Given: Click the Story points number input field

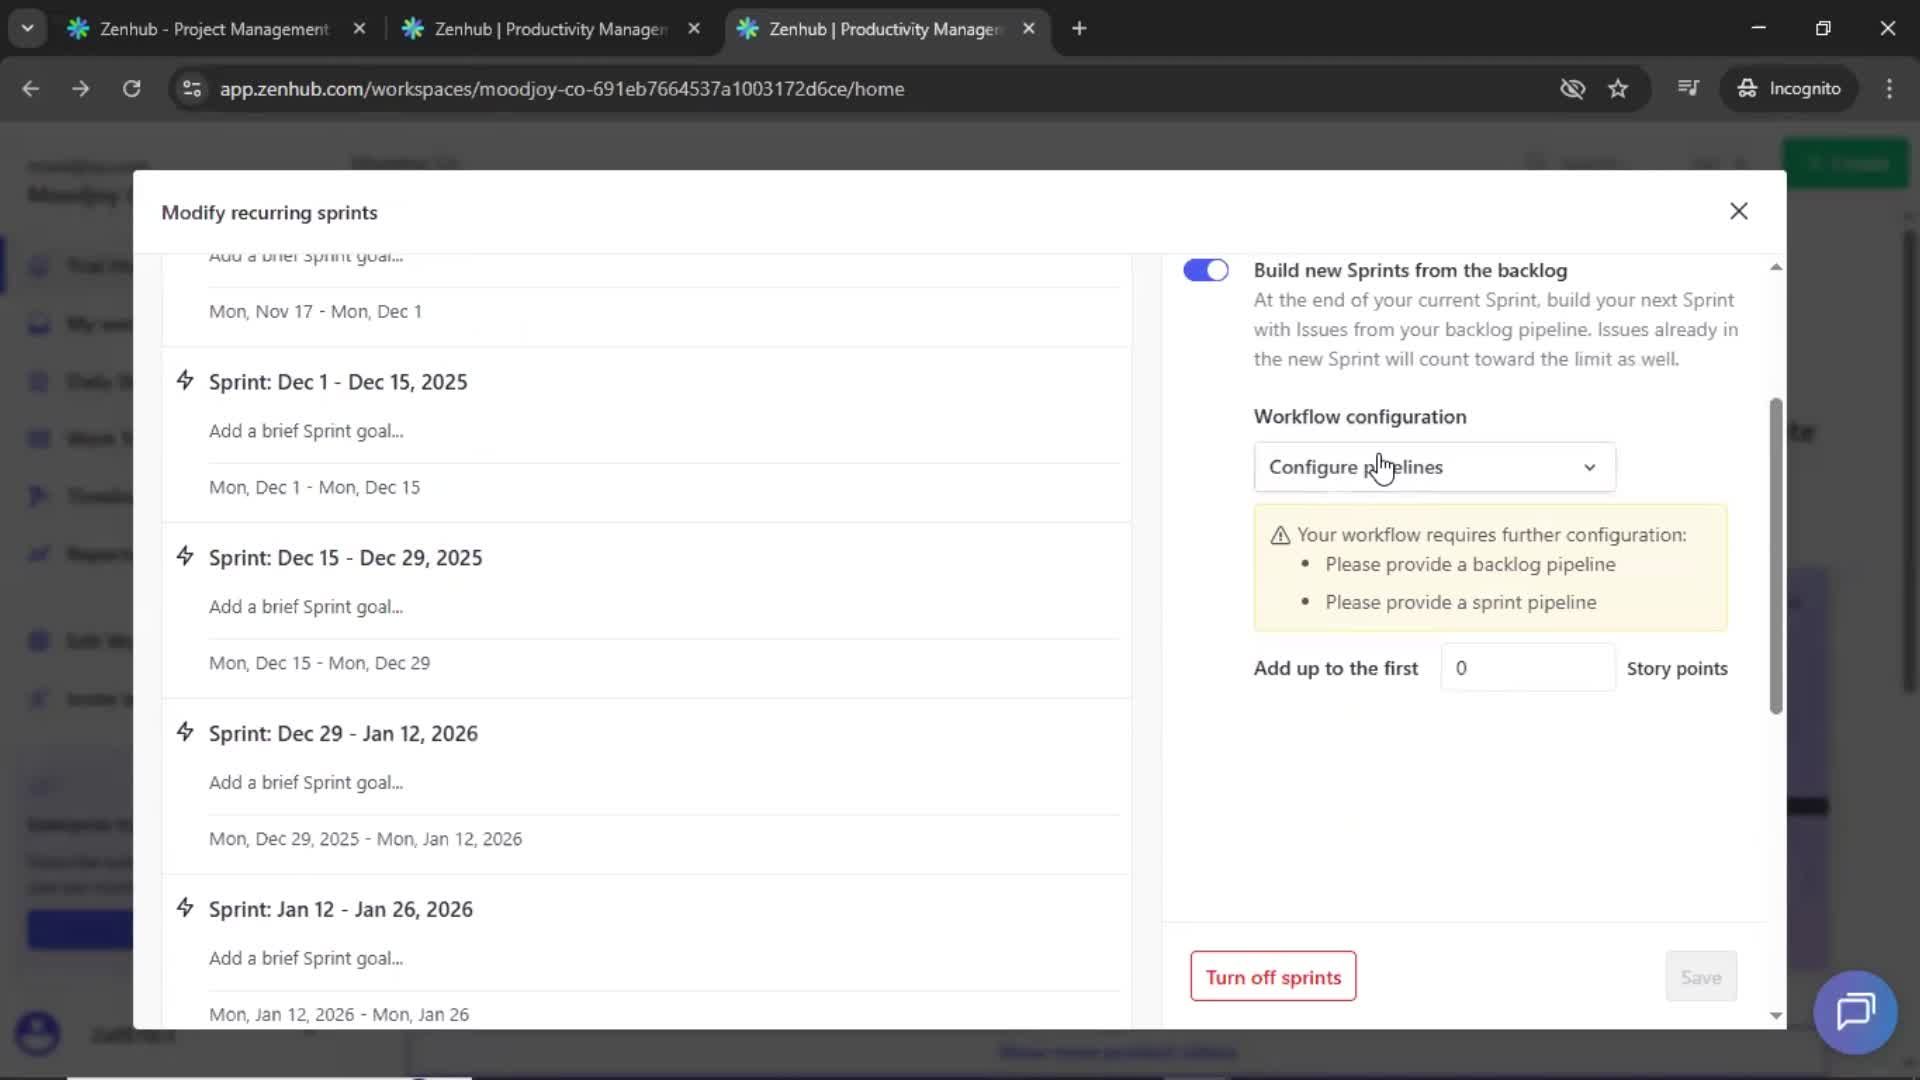Looking at the screenshot, I should 1527,667.
